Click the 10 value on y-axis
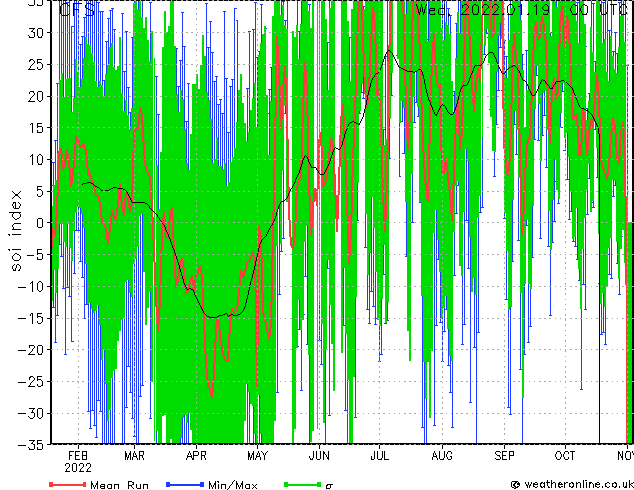Viewport: 634px width, 490px height. coord(36,160)
